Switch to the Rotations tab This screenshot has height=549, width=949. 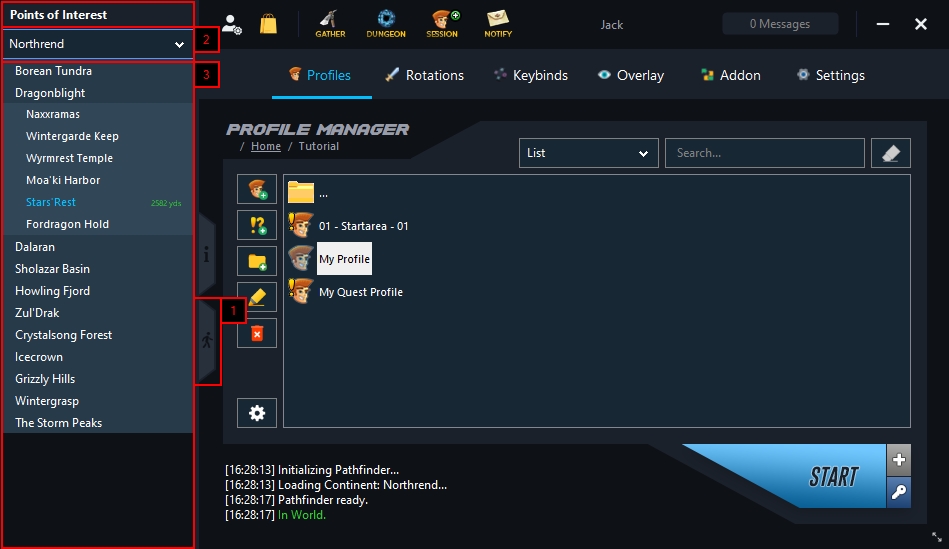pyautogui.click(x=424, y=75)
